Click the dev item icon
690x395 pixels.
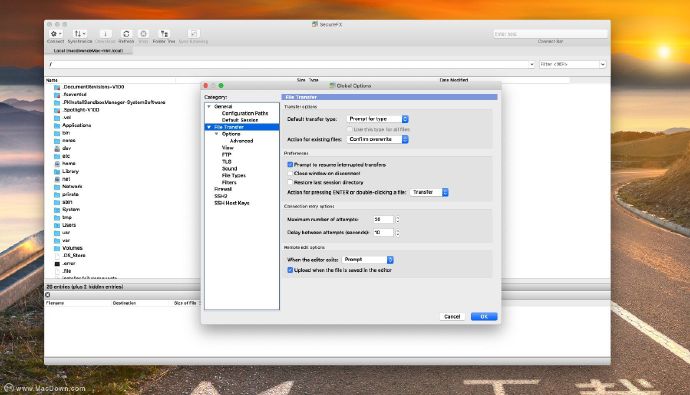pyautogui.click(x=57, y=149)
